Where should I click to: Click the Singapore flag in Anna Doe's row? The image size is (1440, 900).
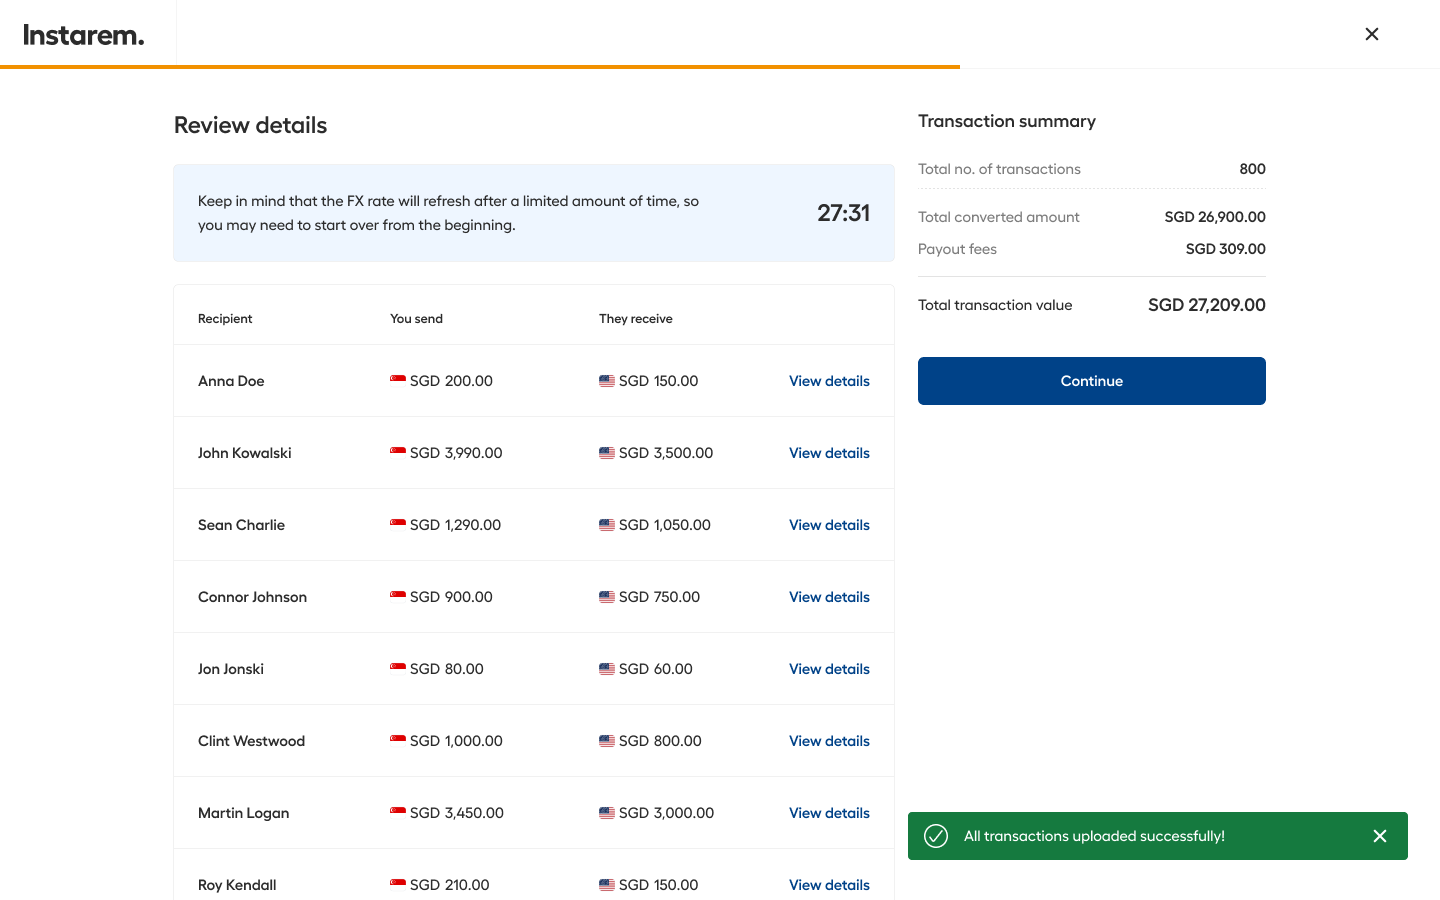click(398, 381)
